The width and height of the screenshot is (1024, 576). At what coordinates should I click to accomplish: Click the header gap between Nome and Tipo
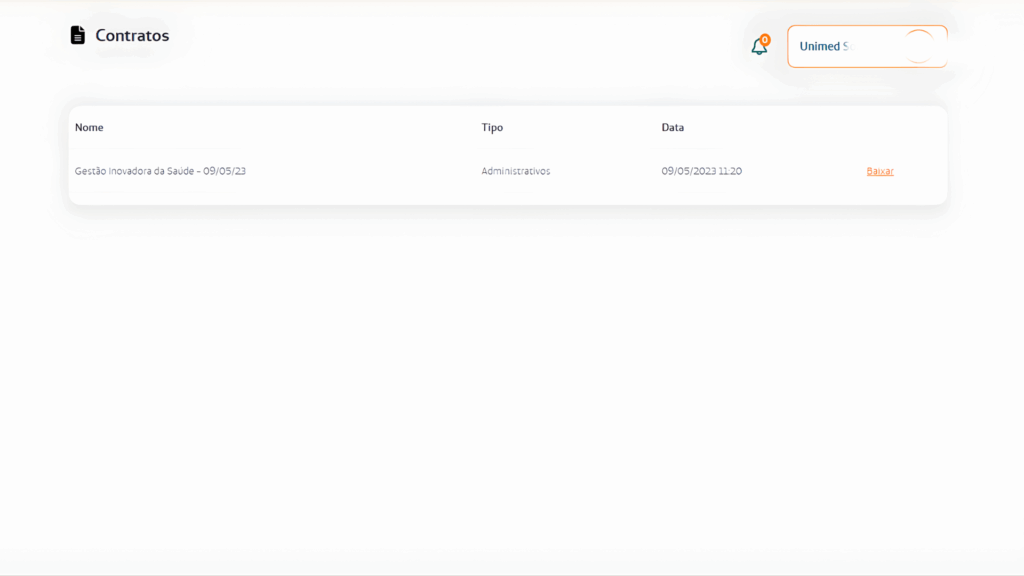290,128
